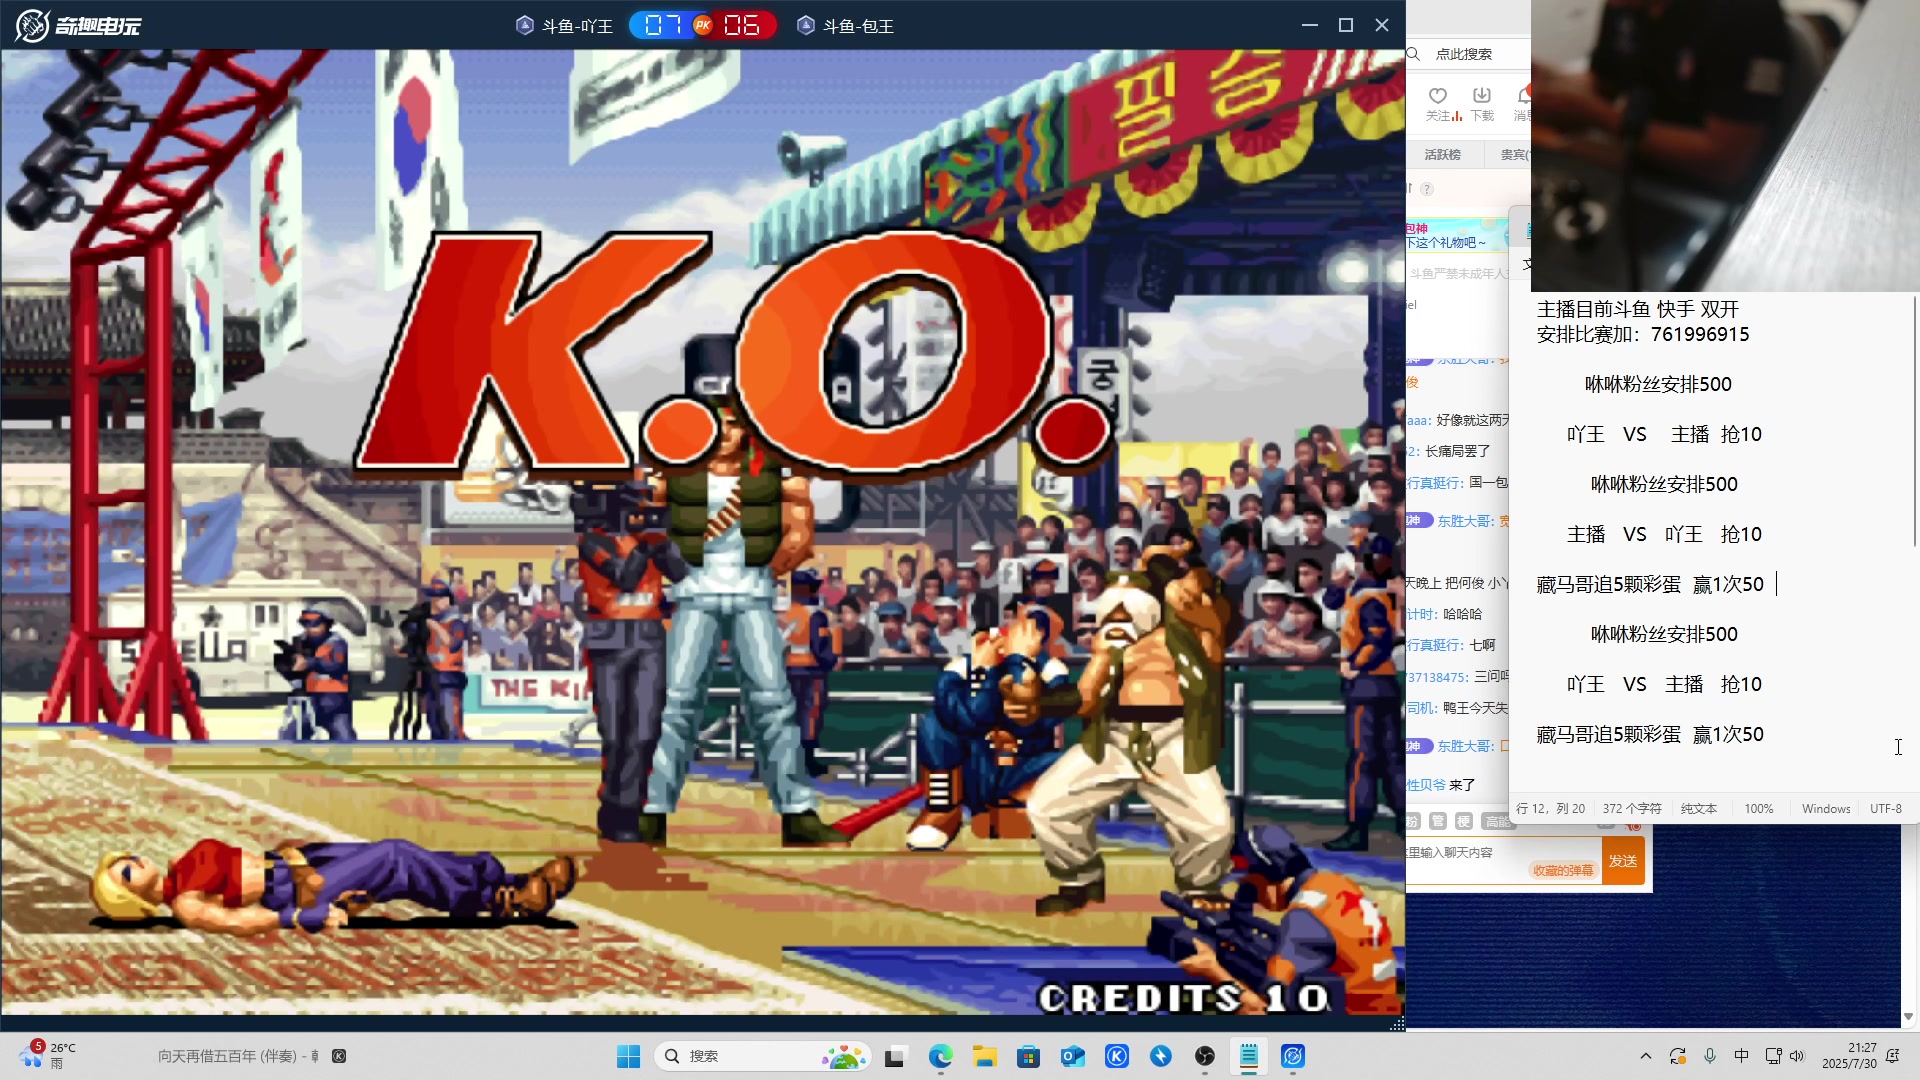1920x1080 pixels.
Task: Open Outlook from the taskbar
Action: [1073, 1056]
